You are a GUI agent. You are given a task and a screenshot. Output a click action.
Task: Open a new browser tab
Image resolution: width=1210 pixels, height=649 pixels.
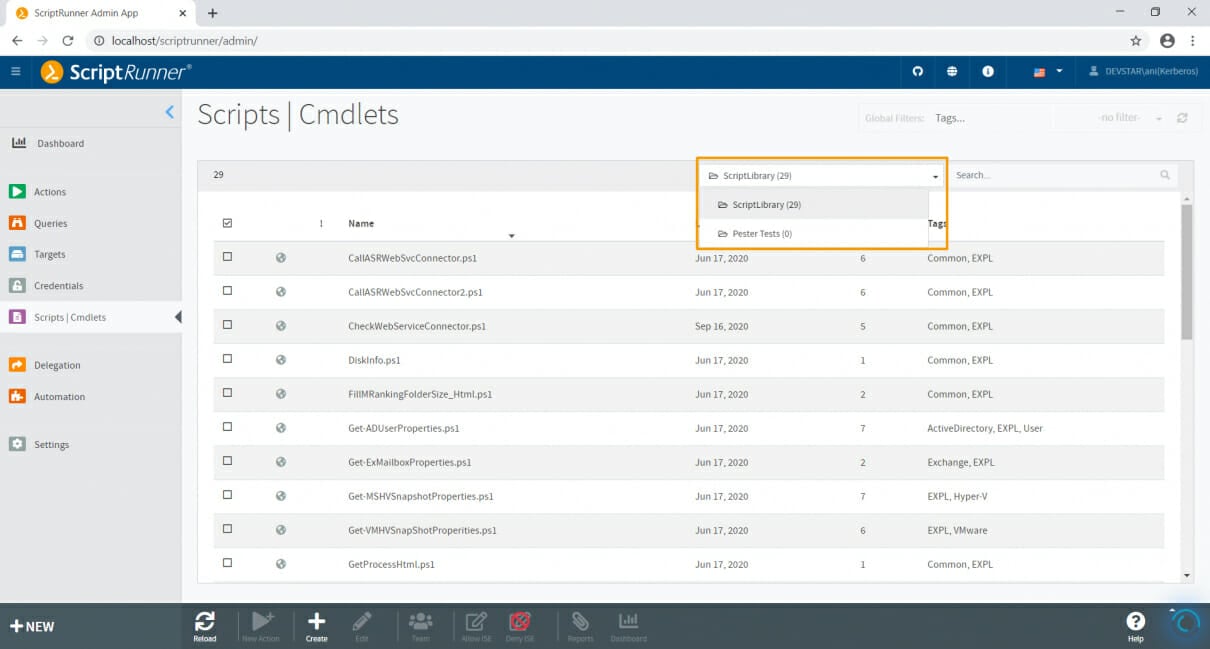pos(212,13)
